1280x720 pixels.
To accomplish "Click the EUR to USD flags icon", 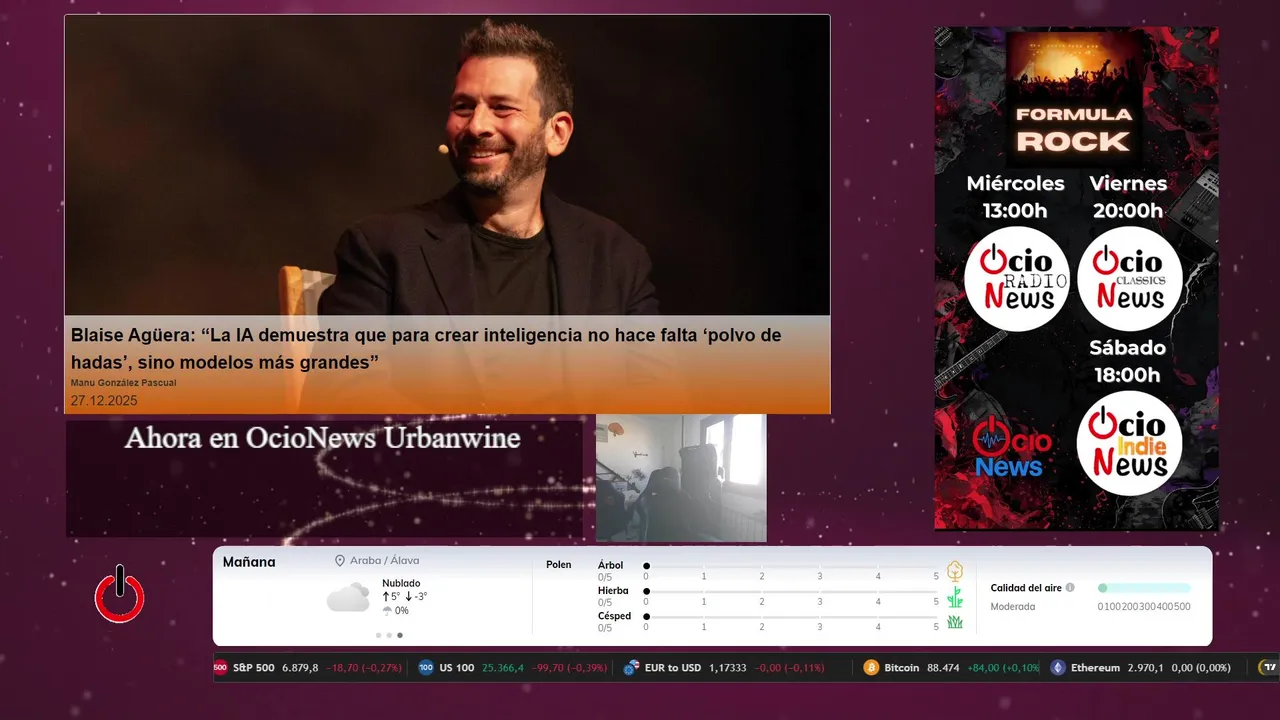I will point(631,668).
